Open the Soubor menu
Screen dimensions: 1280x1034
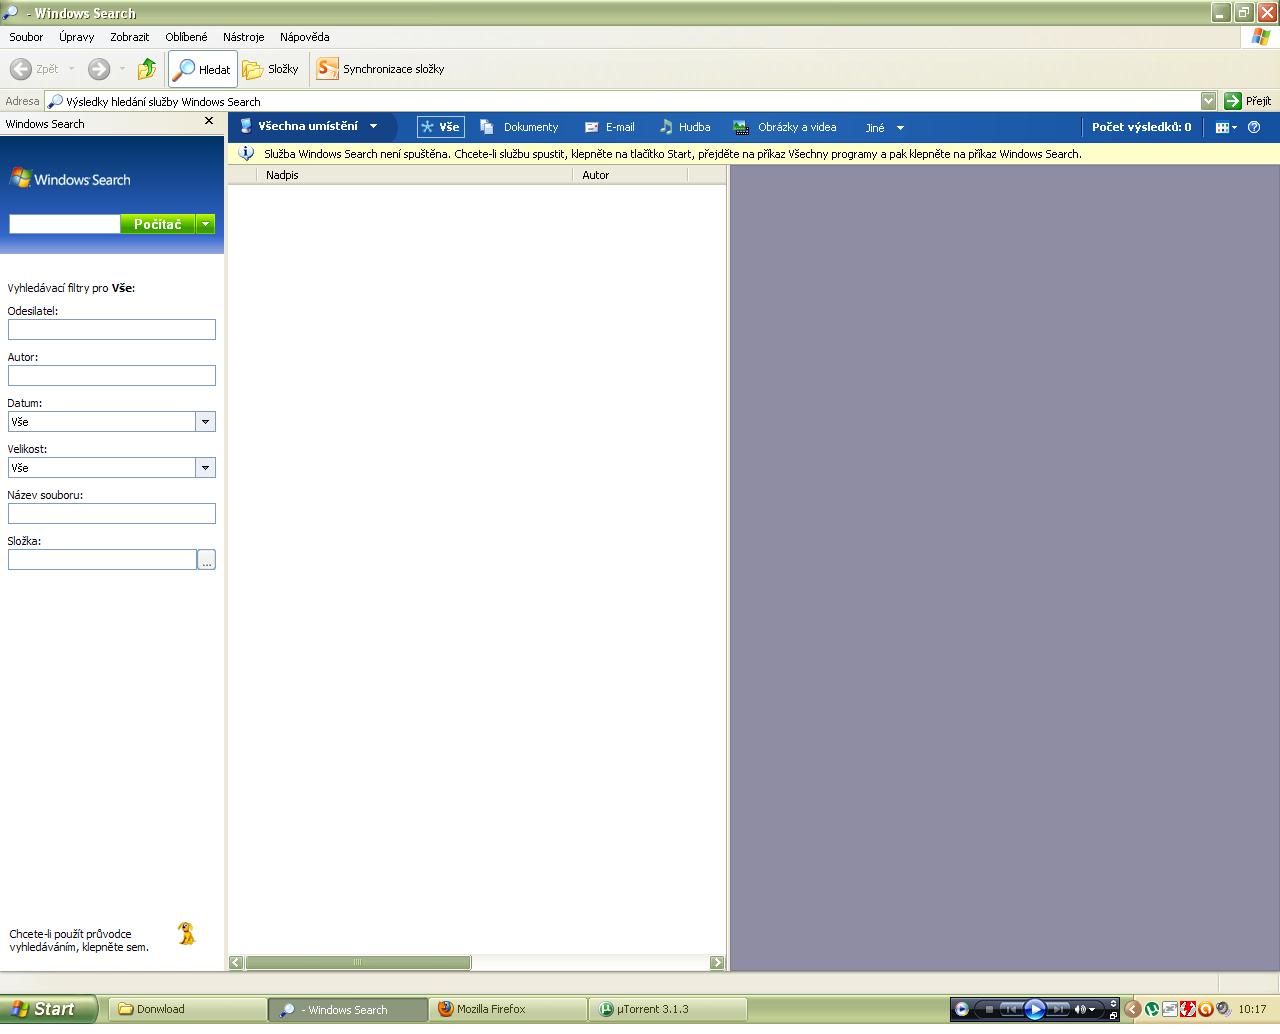[26, 37]
